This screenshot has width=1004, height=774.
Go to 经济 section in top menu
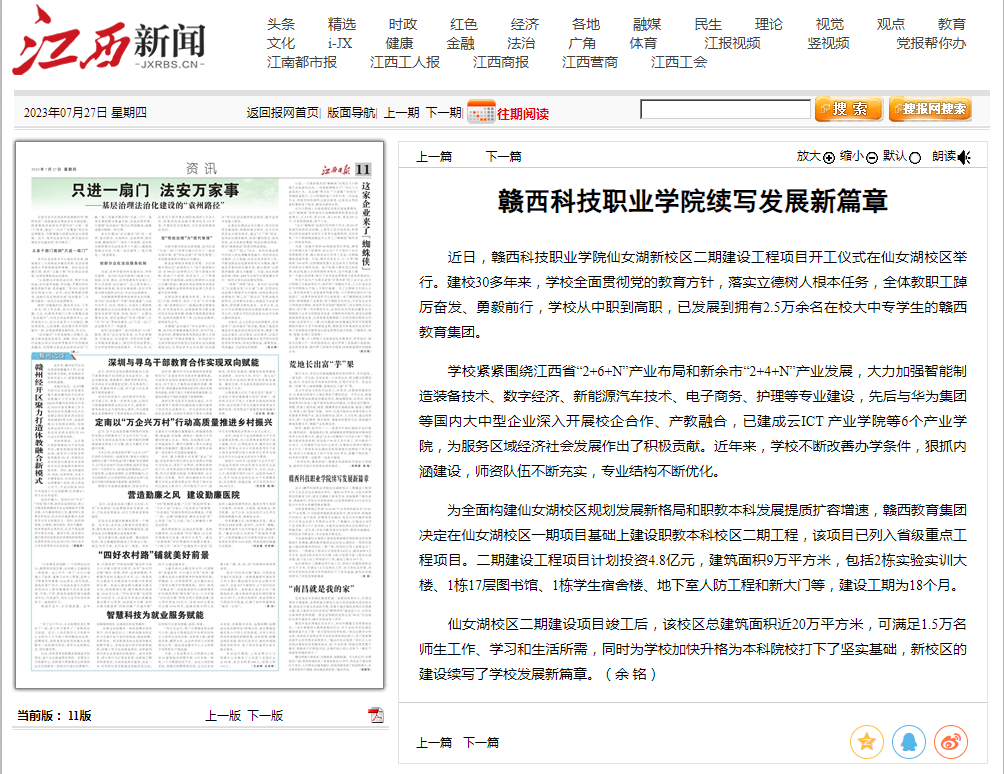524,24
